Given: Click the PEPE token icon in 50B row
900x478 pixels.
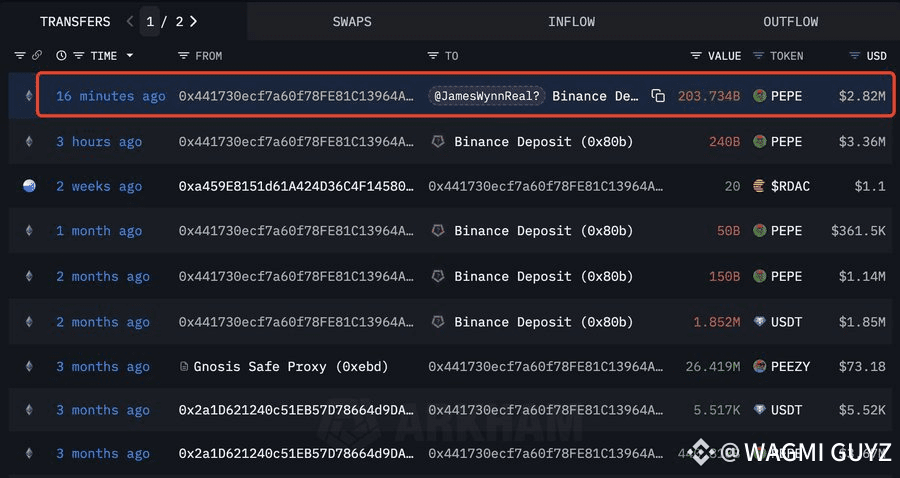Looking at the screenshot, I should pyautogui.click(x=759, y=231).
